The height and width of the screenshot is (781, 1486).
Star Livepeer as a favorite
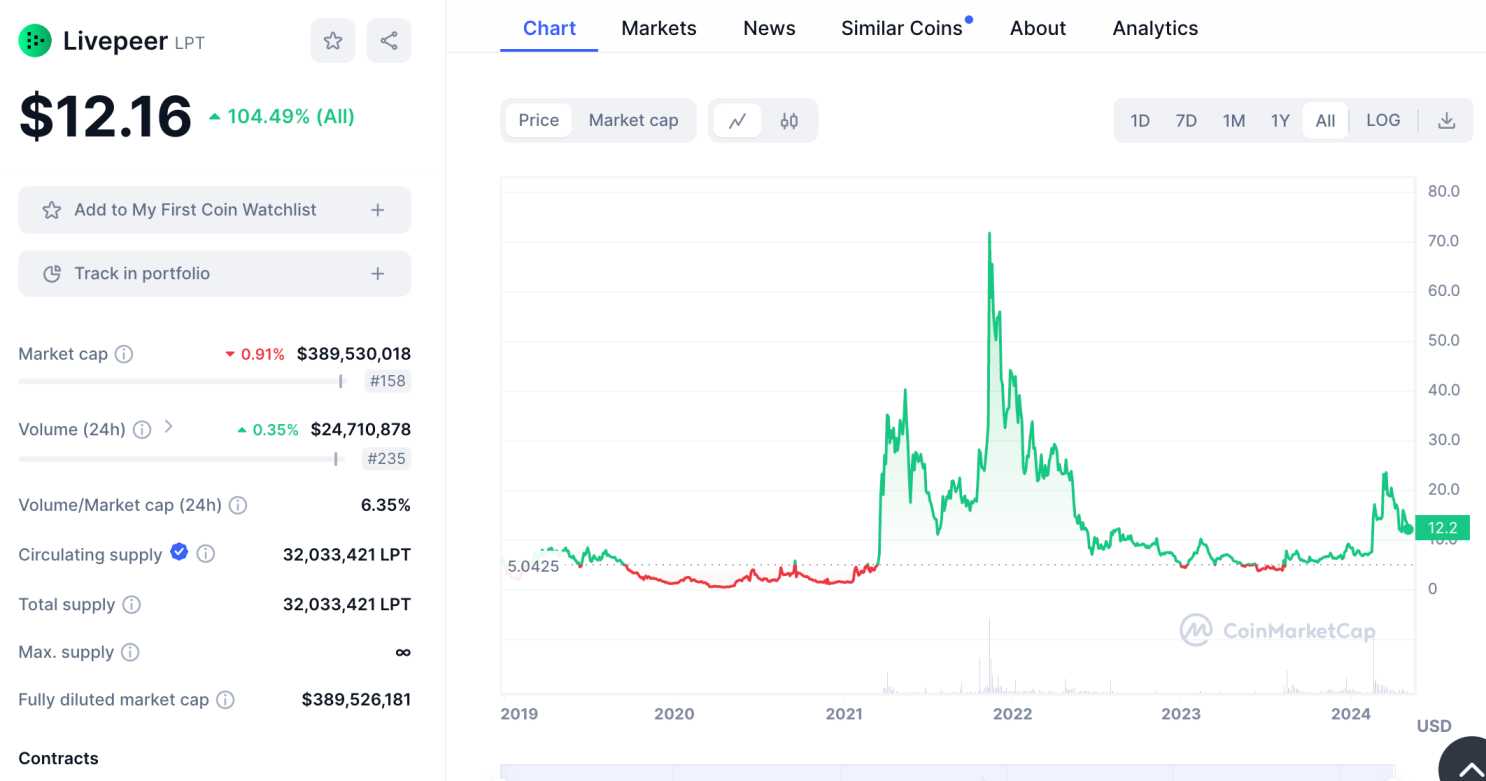click(x=333, y=41)
